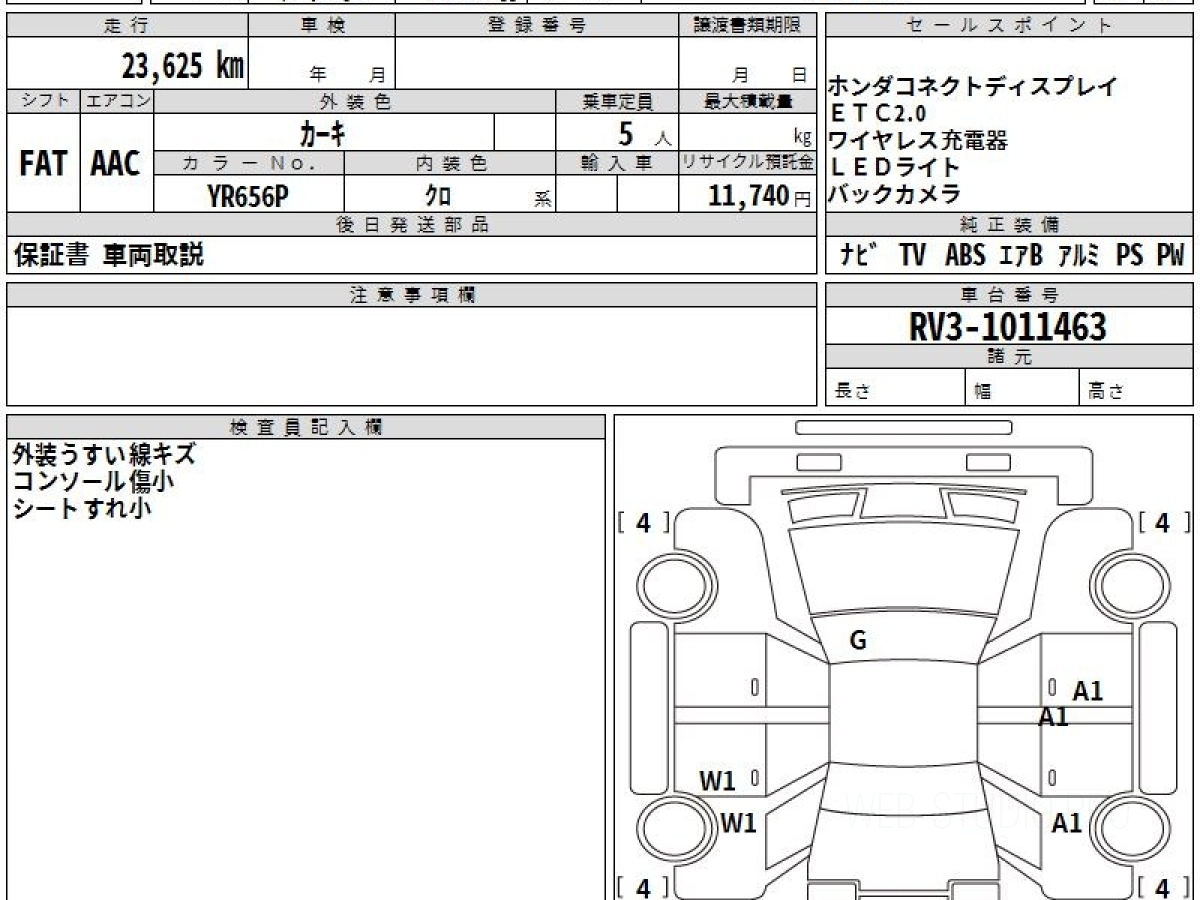This screenshot has height=900, width=1200.
Task: Select ホンダコネクトディスプレイ sales point
Action: tap(973, 86)
